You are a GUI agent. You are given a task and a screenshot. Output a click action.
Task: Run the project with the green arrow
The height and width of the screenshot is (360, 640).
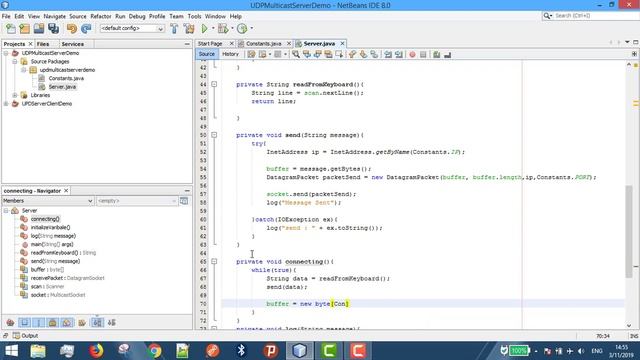point(204,28)
